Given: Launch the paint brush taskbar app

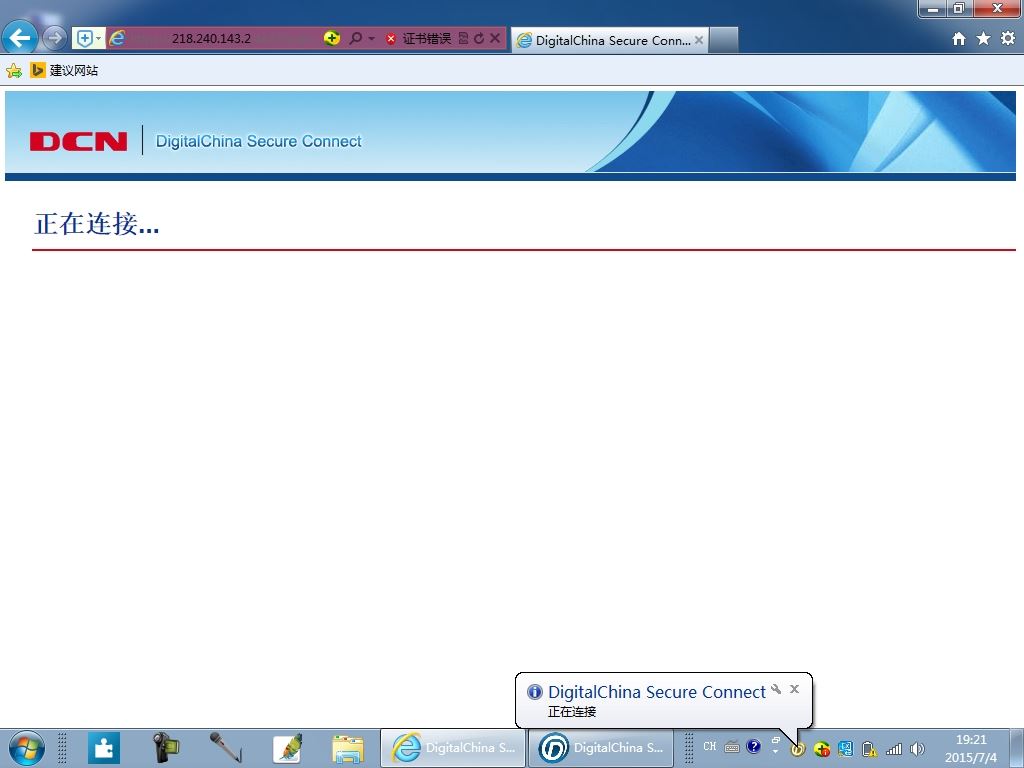Looking at the screenshot, I should point(288,748).
